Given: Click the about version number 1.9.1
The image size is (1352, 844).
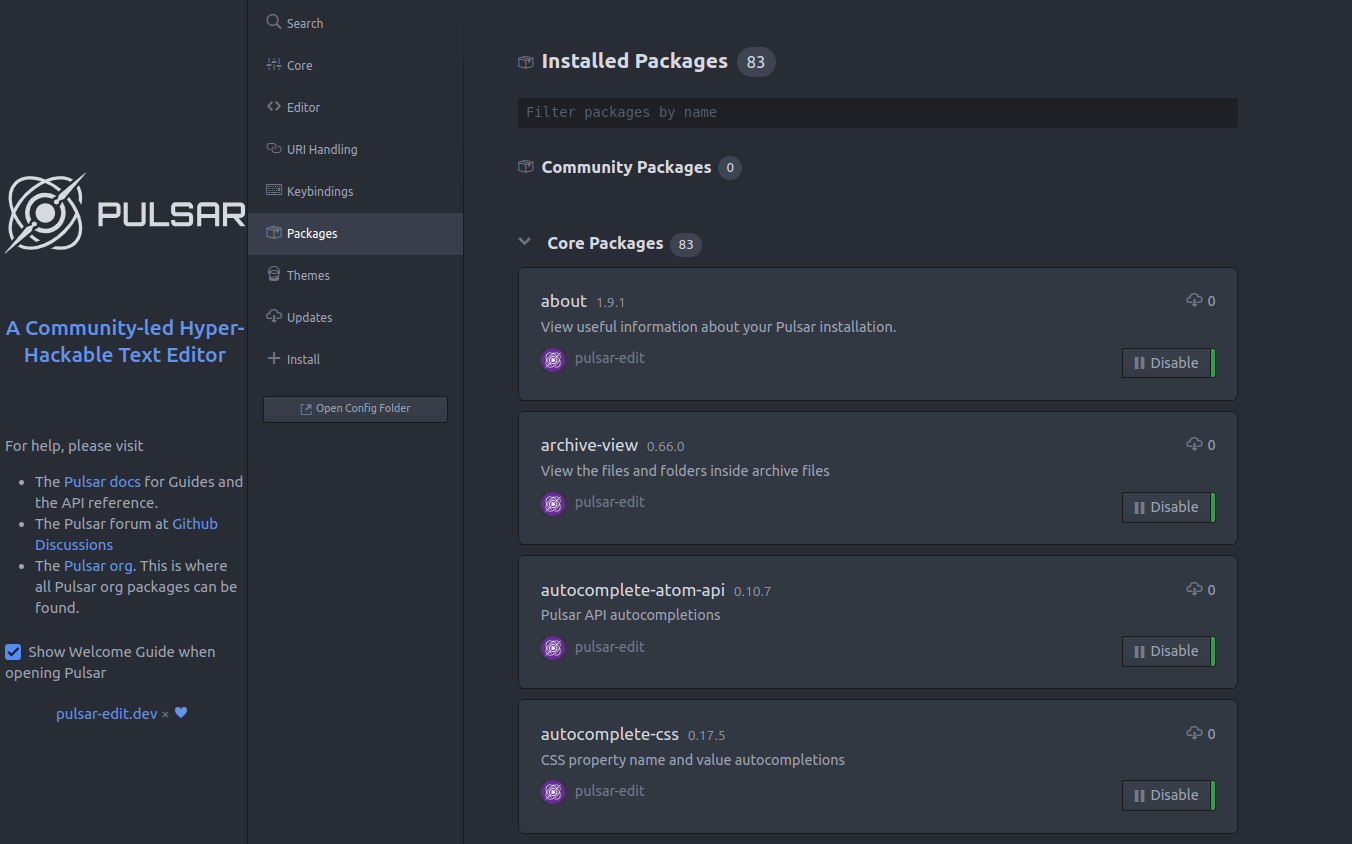Looking at the screenshot, I should coord(611,302).
